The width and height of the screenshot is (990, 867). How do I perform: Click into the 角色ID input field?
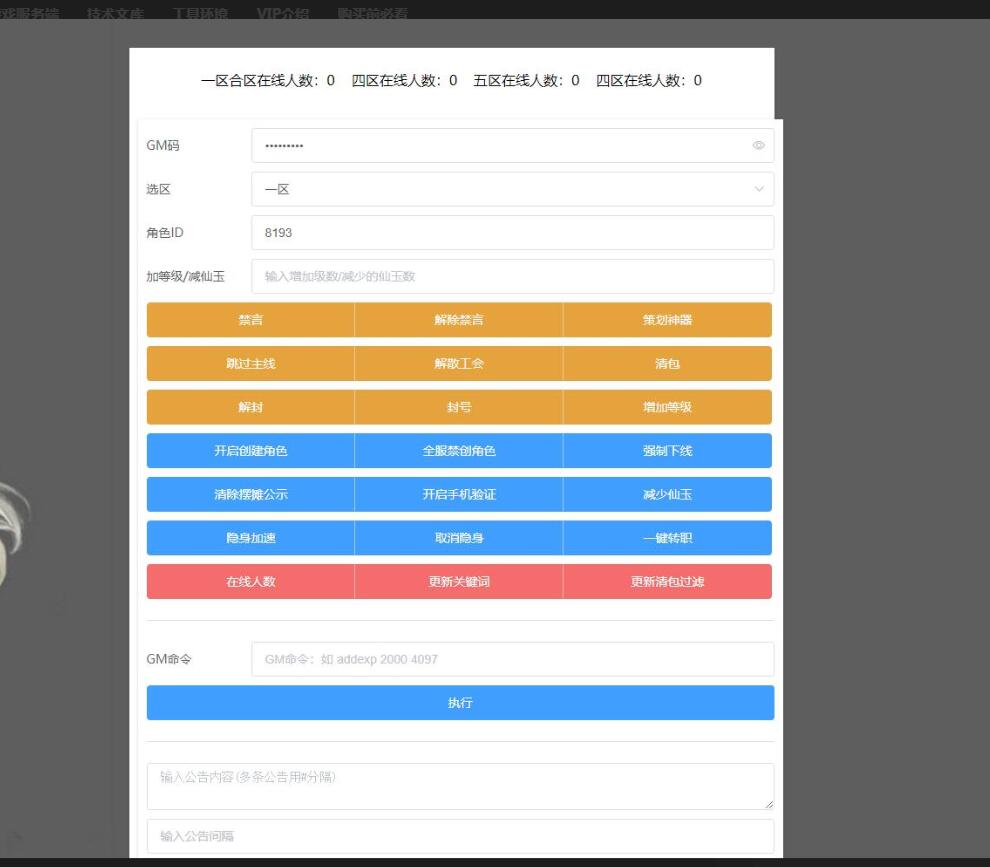point(512,233)
